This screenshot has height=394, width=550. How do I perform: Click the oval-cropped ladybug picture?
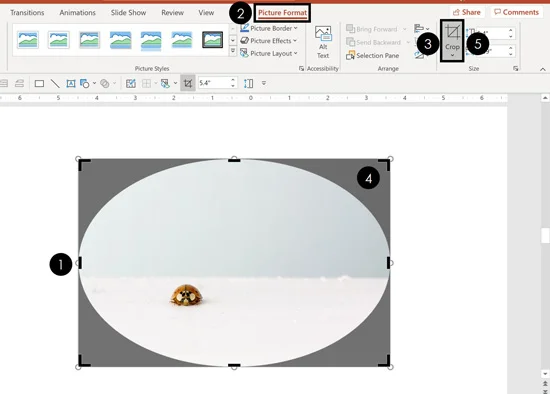(x=234, y=263)
